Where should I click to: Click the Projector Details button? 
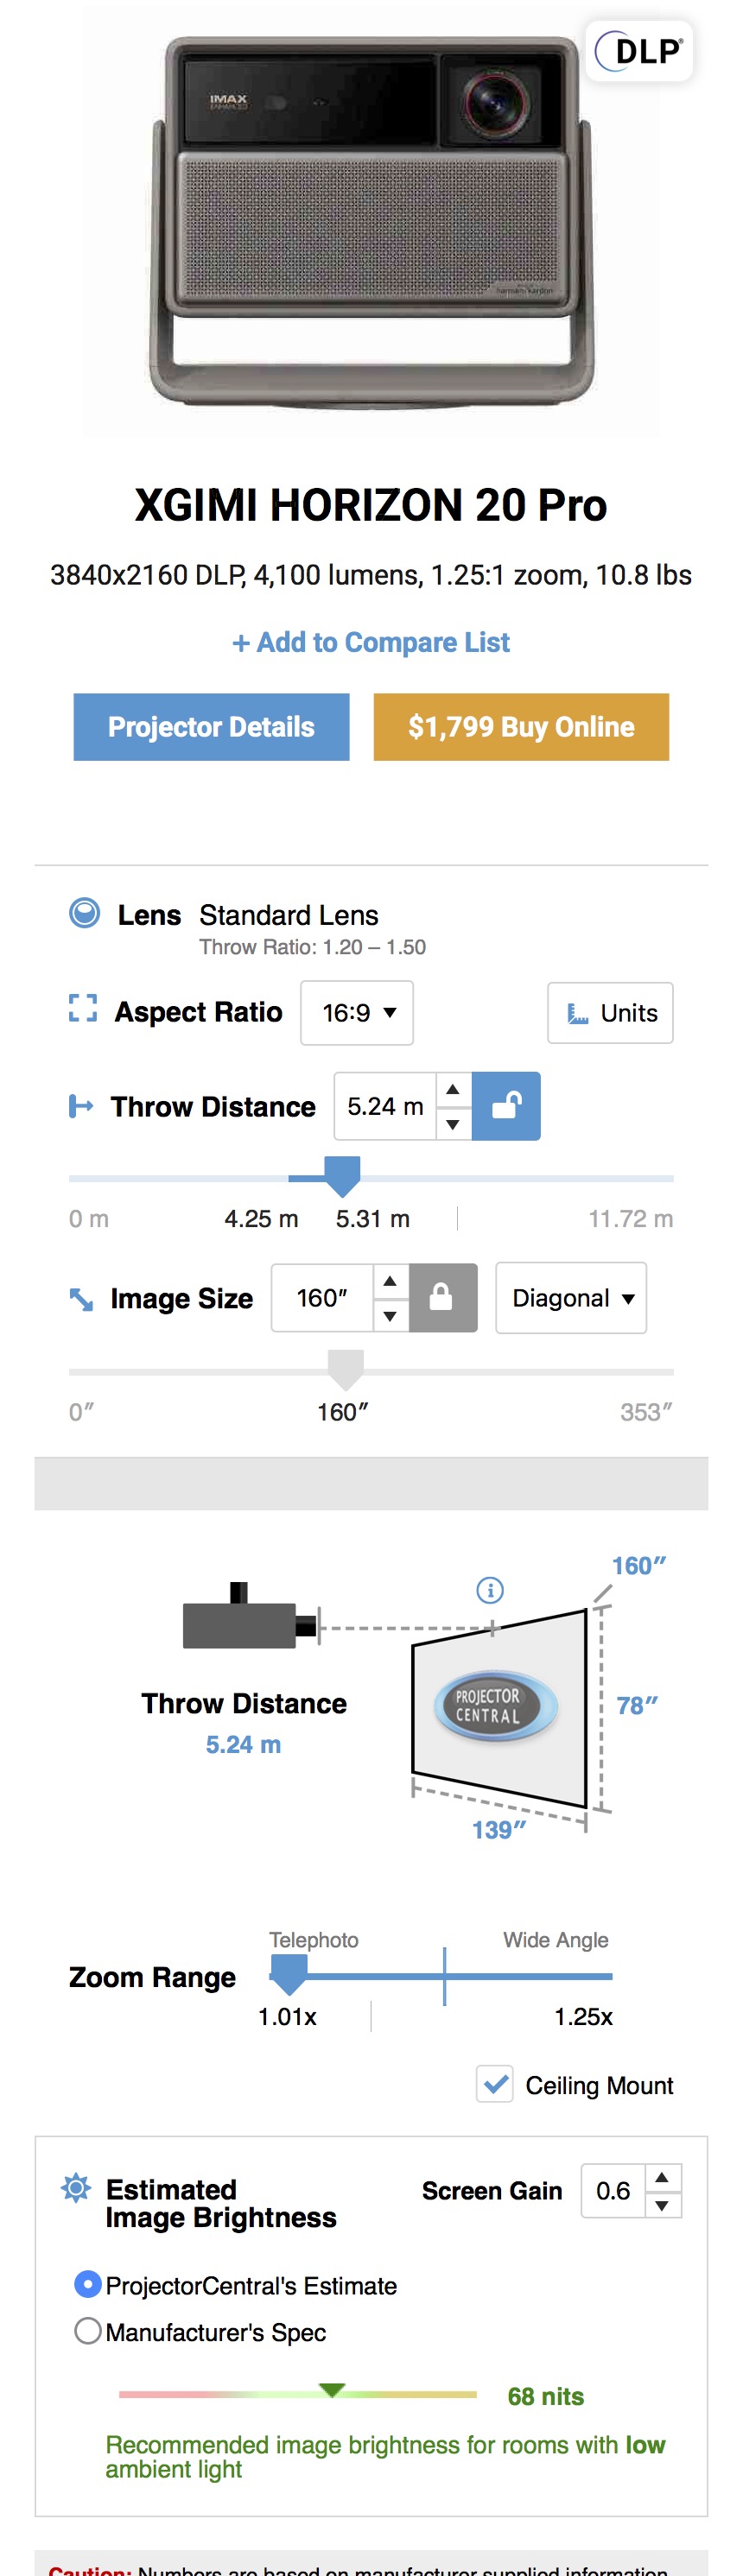pos(211,727)
